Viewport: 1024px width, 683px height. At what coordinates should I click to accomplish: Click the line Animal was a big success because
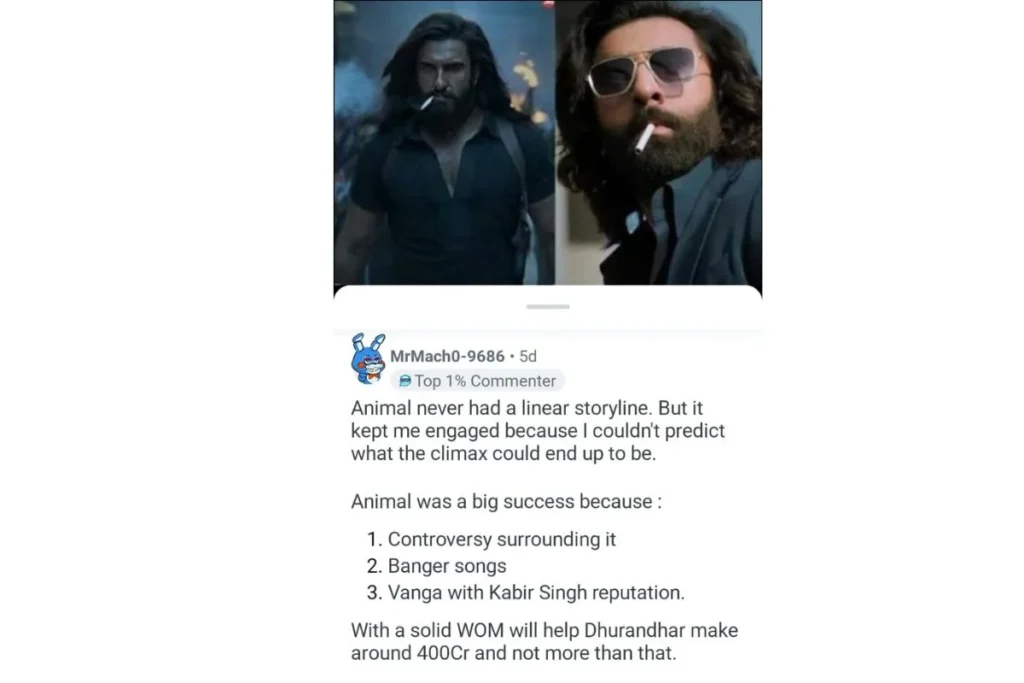point(506,501)
